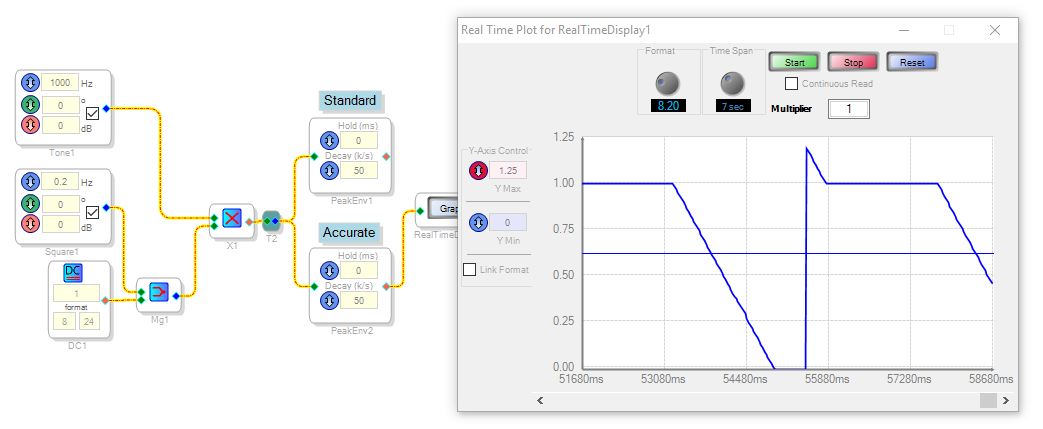Click PeakEnv1 Hold value field
This screenshot has width=1043, height=429.
pos(359,140)
